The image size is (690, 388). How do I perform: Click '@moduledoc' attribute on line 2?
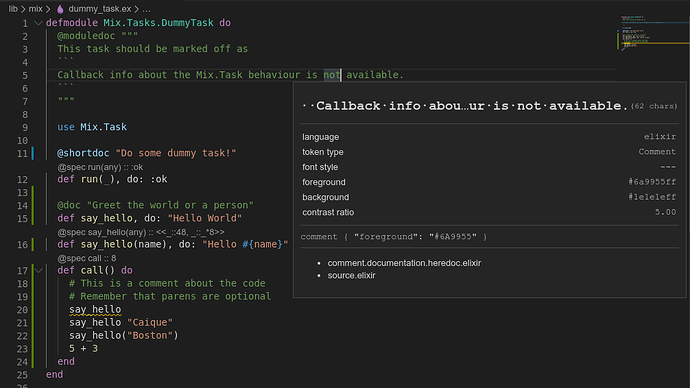(86, 36)
